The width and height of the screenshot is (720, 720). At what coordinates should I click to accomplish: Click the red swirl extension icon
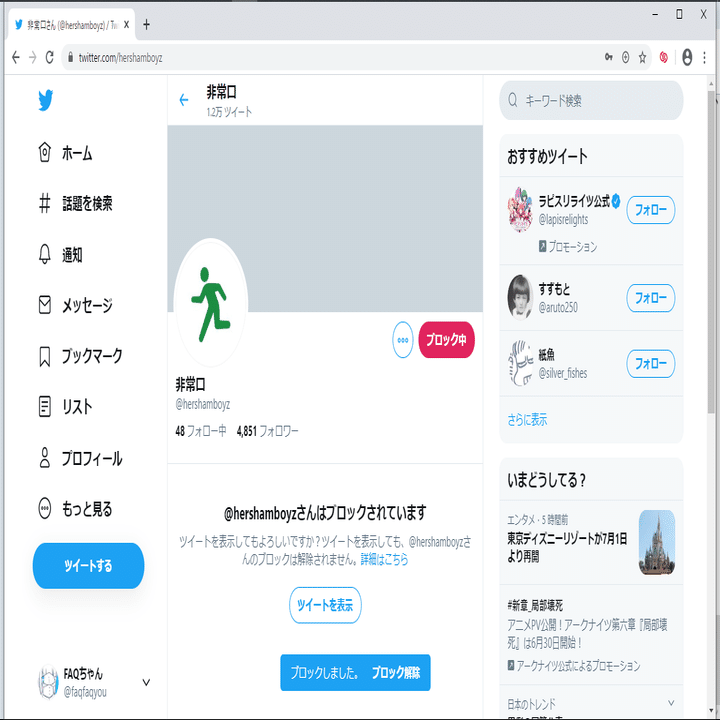[x=664, y=57]
